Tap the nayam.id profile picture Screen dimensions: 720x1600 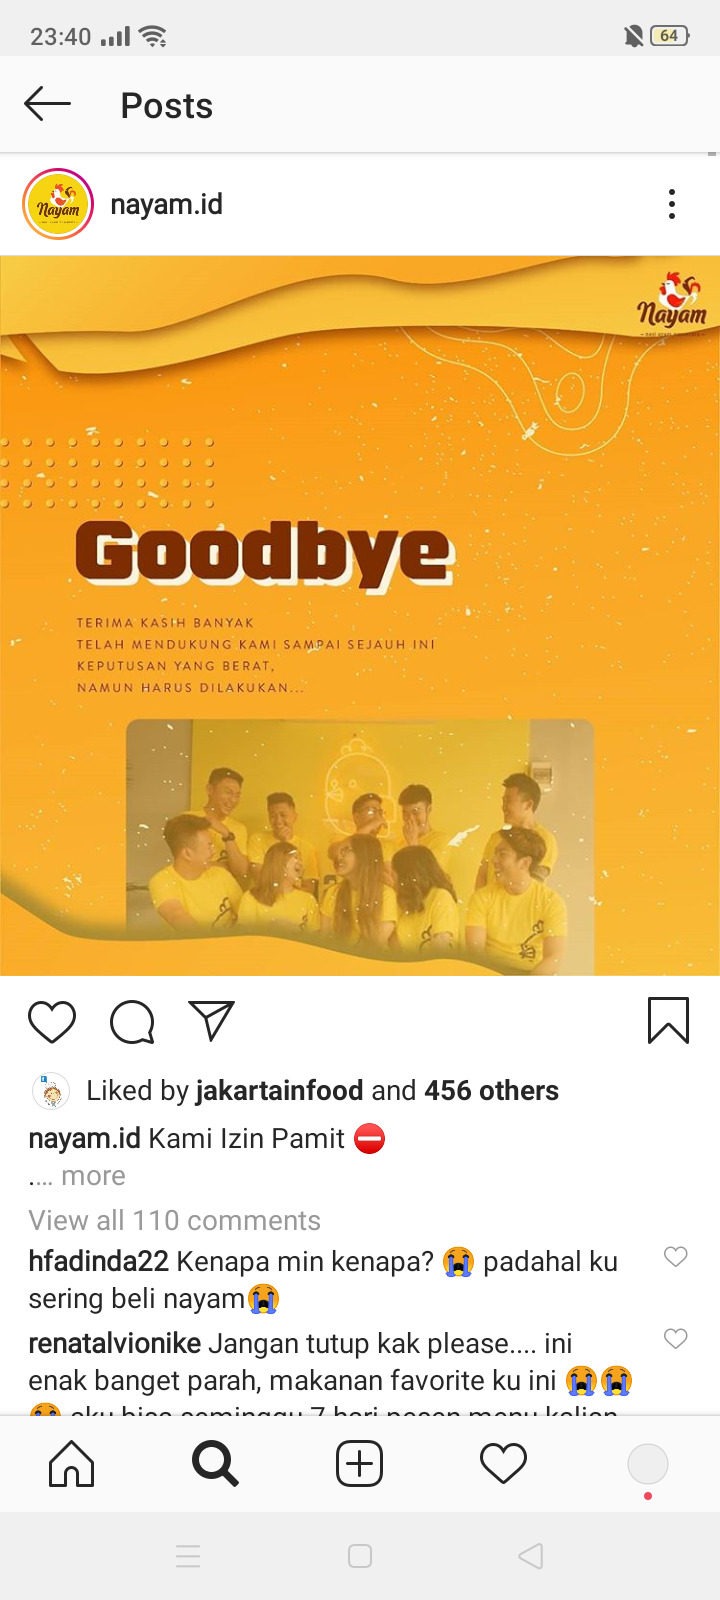[x=58, y=204]
